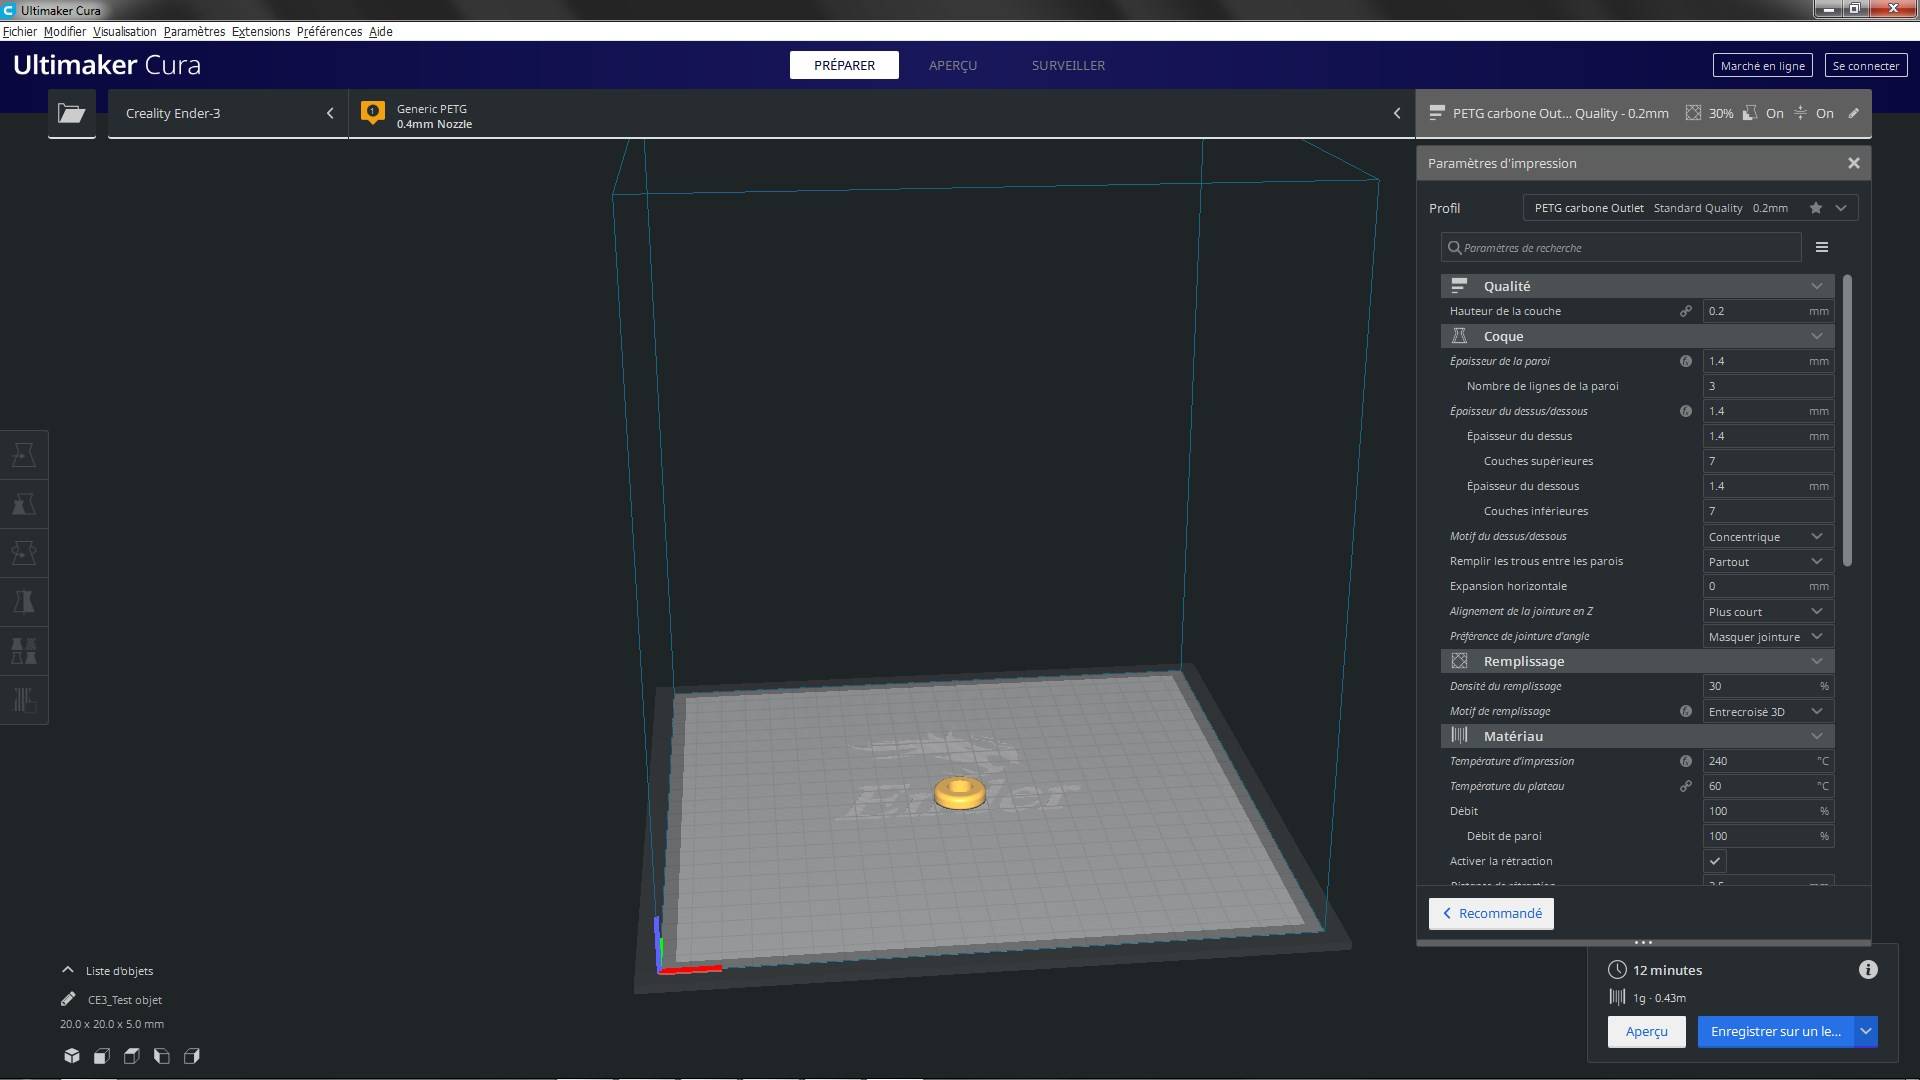
Task: Switch to right side view icon
Action: click(x=192, y=1056)
